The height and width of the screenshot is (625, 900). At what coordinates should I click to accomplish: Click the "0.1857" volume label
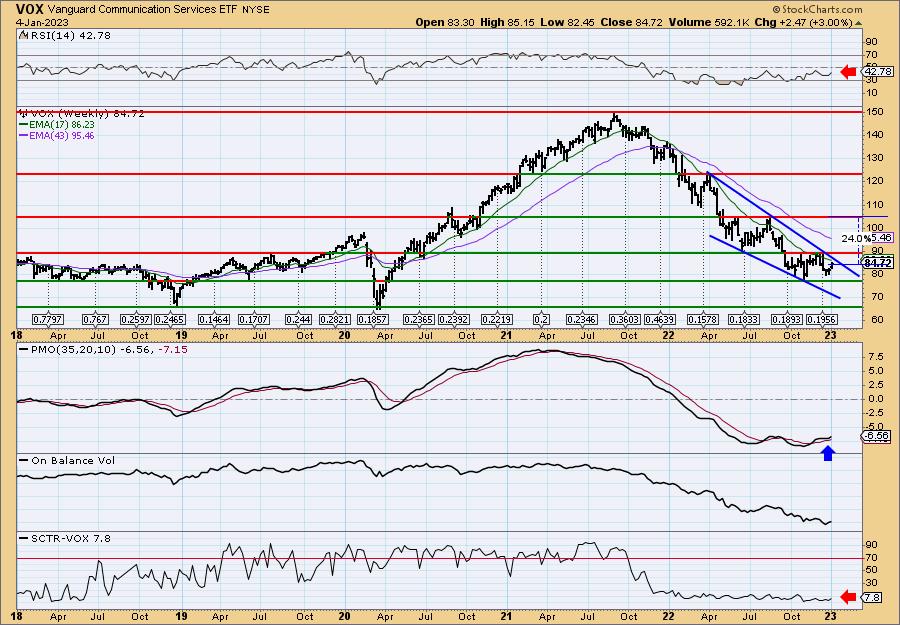click(373, 319)
